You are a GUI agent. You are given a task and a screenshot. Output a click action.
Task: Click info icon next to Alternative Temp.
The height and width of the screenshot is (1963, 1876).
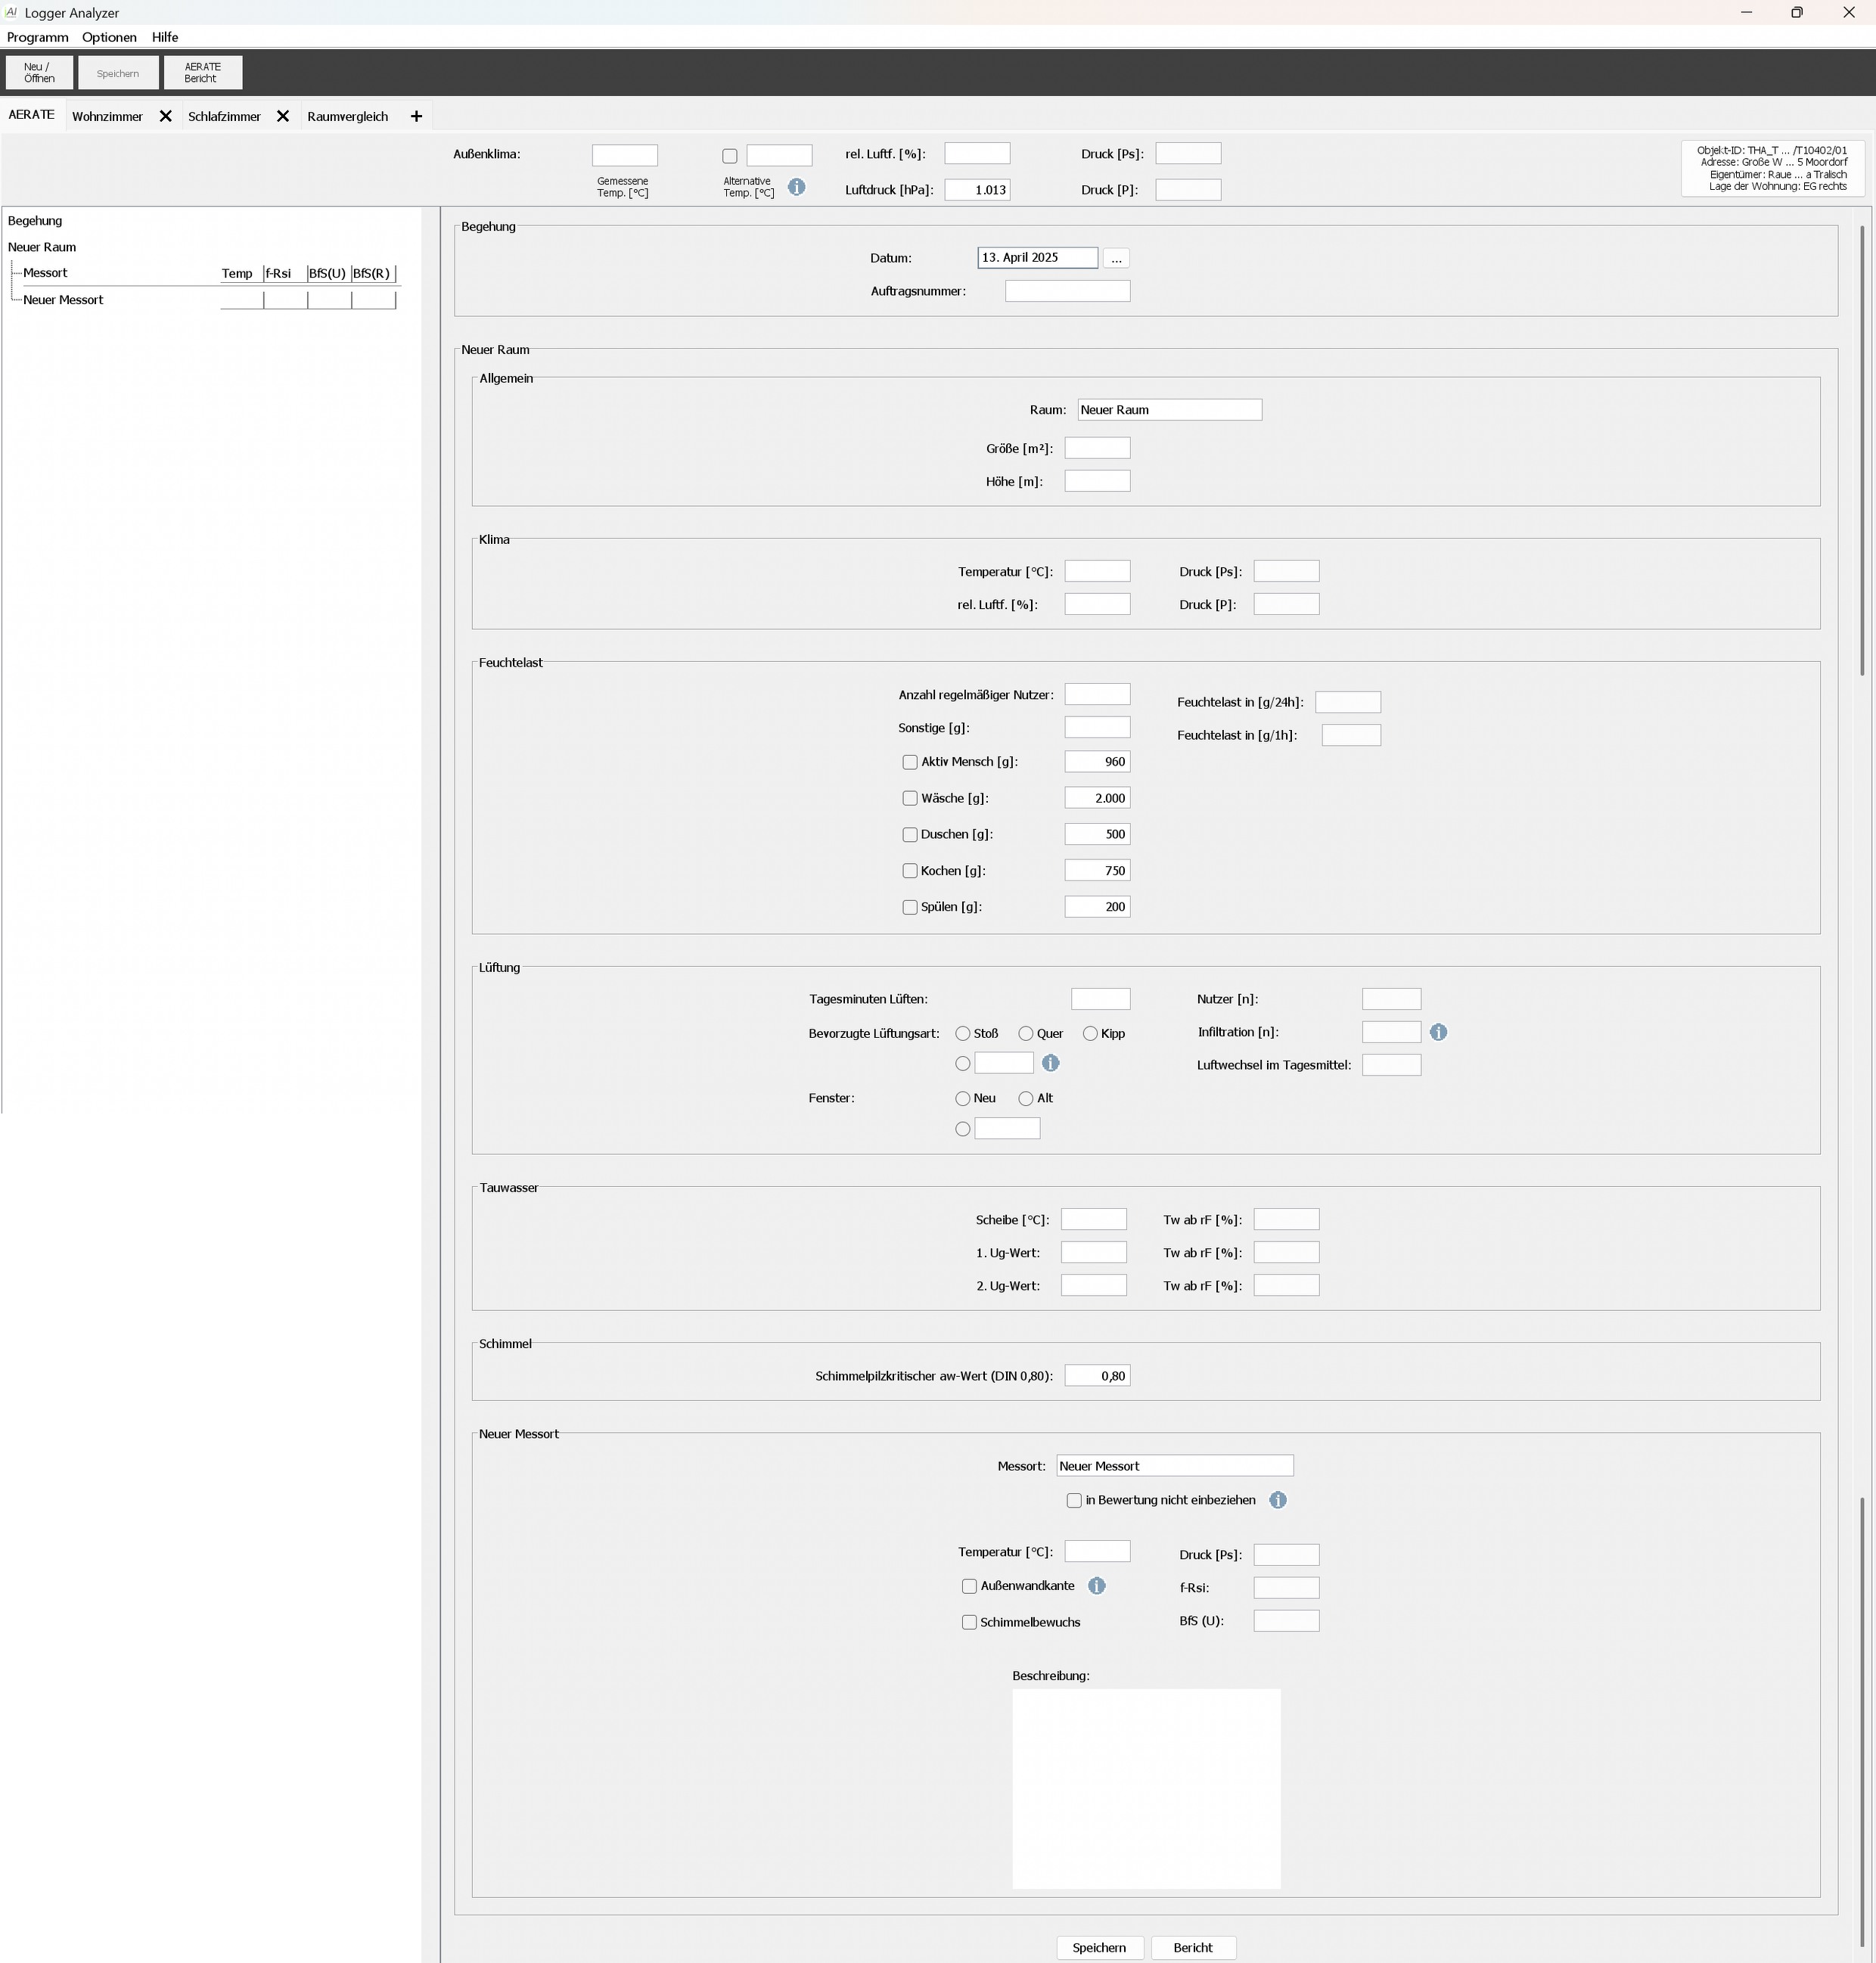[796, 187]
